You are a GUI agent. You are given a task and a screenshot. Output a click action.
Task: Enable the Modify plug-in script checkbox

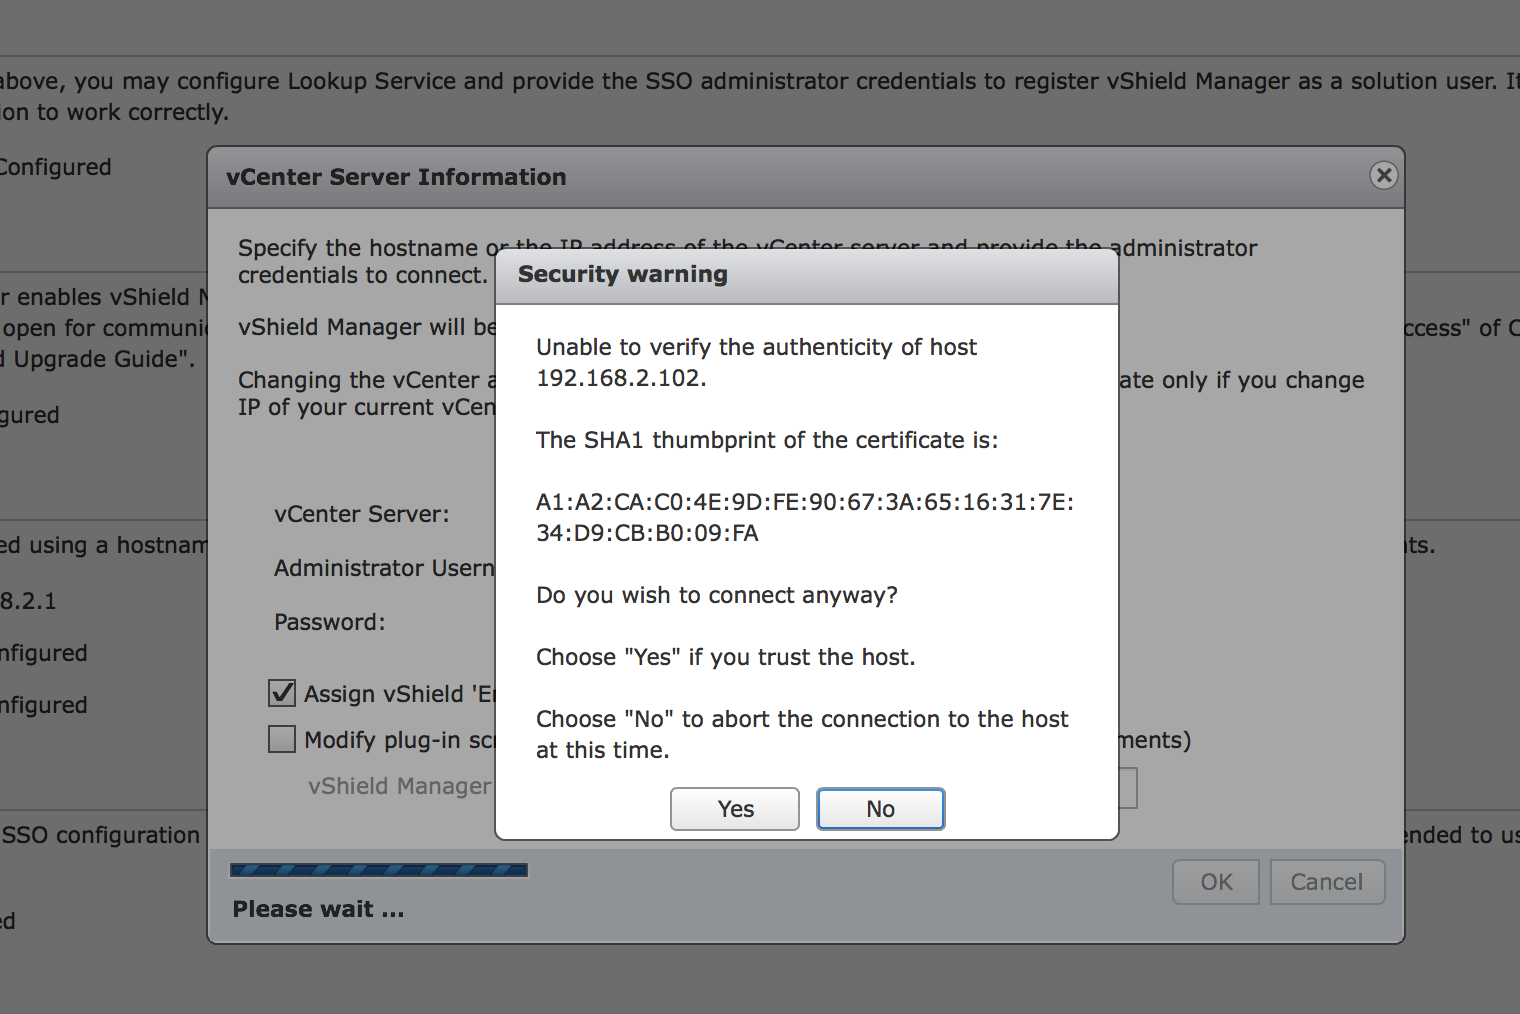tap(282, 739)
